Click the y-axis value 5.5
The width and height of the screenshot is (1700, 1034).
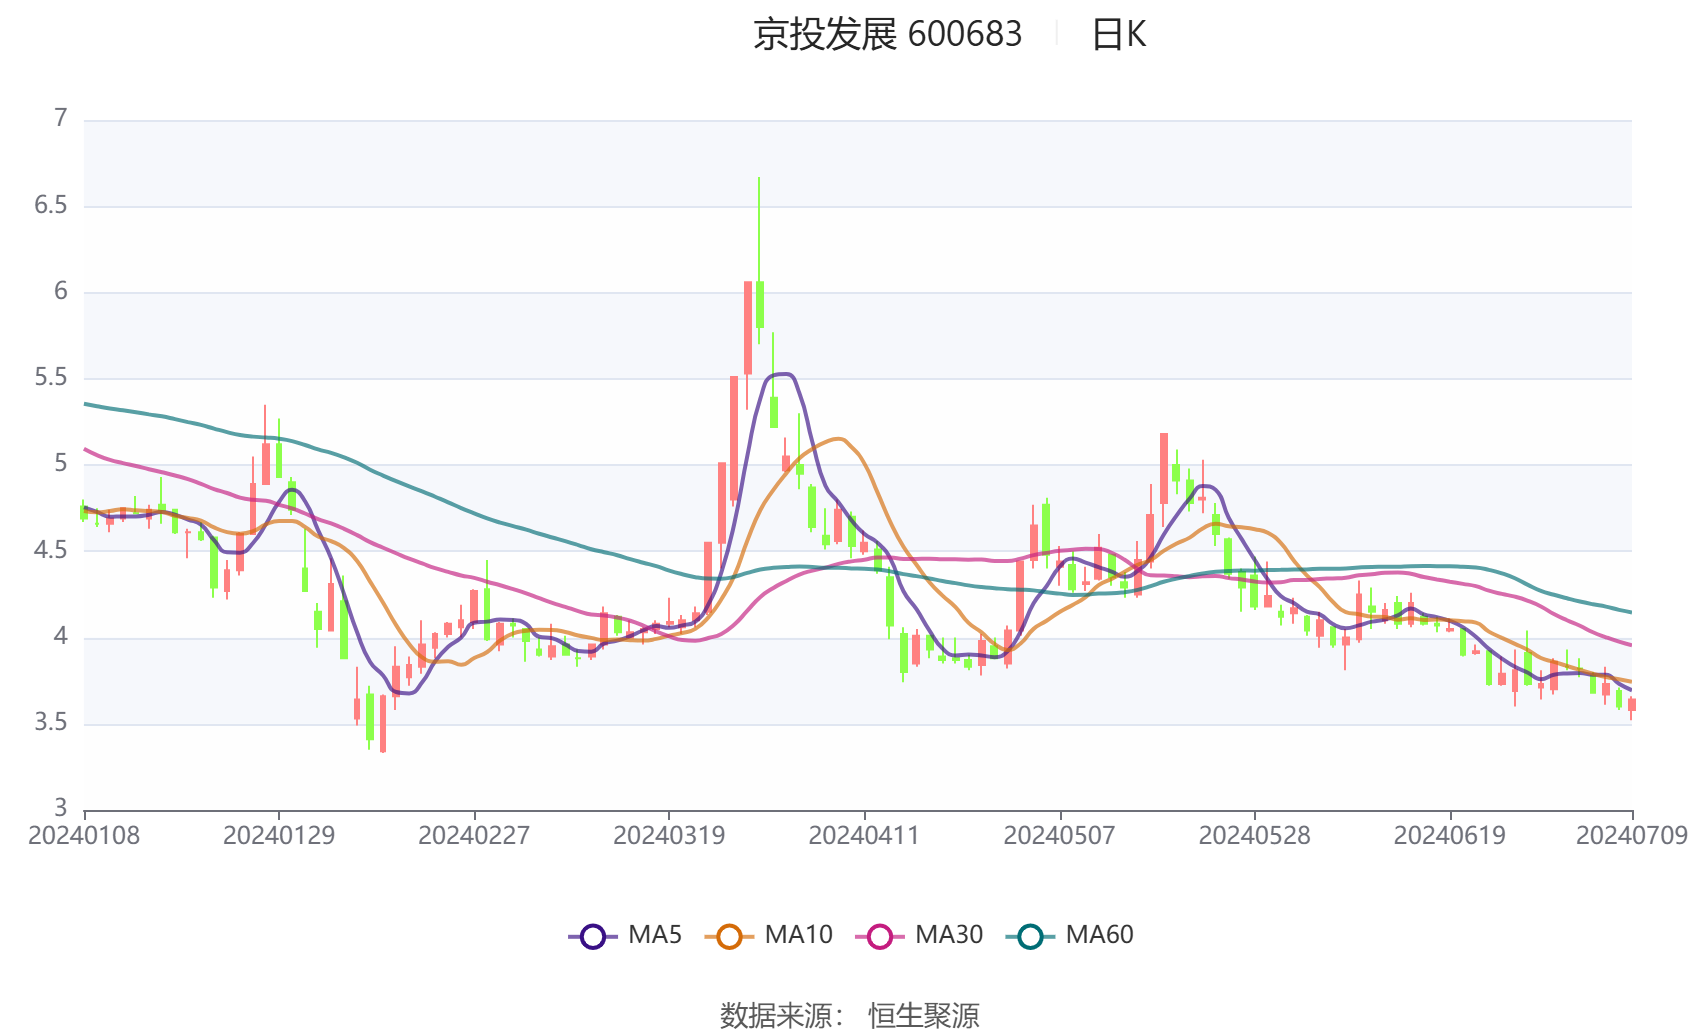point(51,378)
